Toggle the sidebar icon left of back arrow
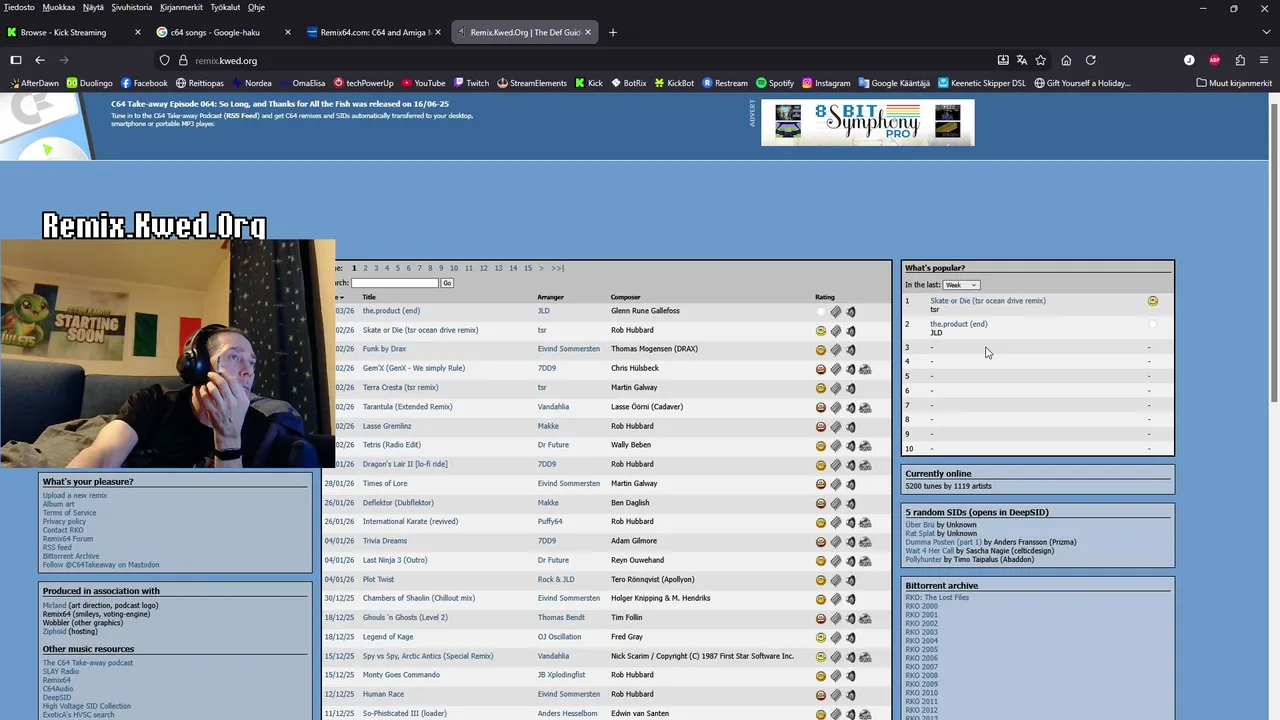 pos(16,60)
